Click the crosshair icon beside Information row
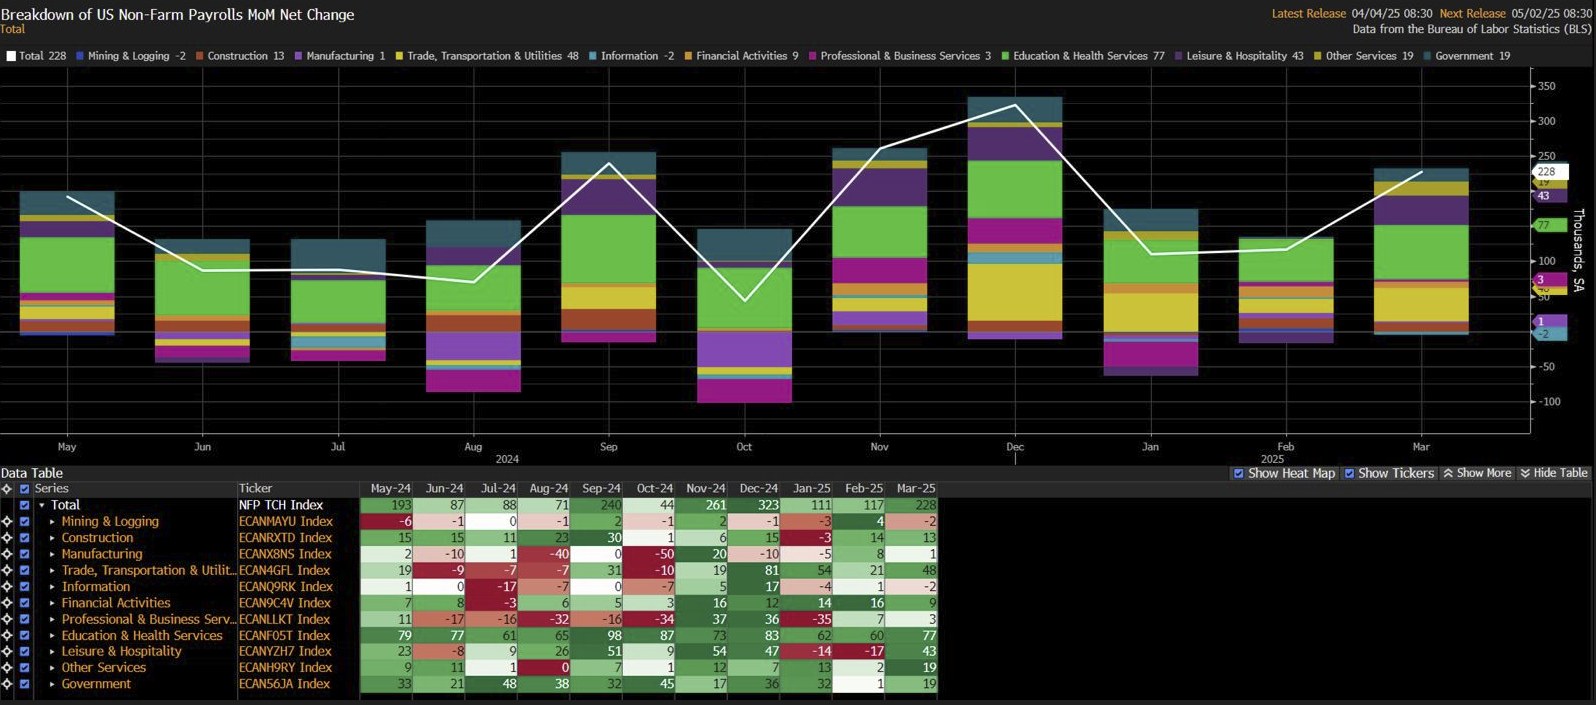The width and height of the screenshot is (1596, 705). click(x=7, y=587)
